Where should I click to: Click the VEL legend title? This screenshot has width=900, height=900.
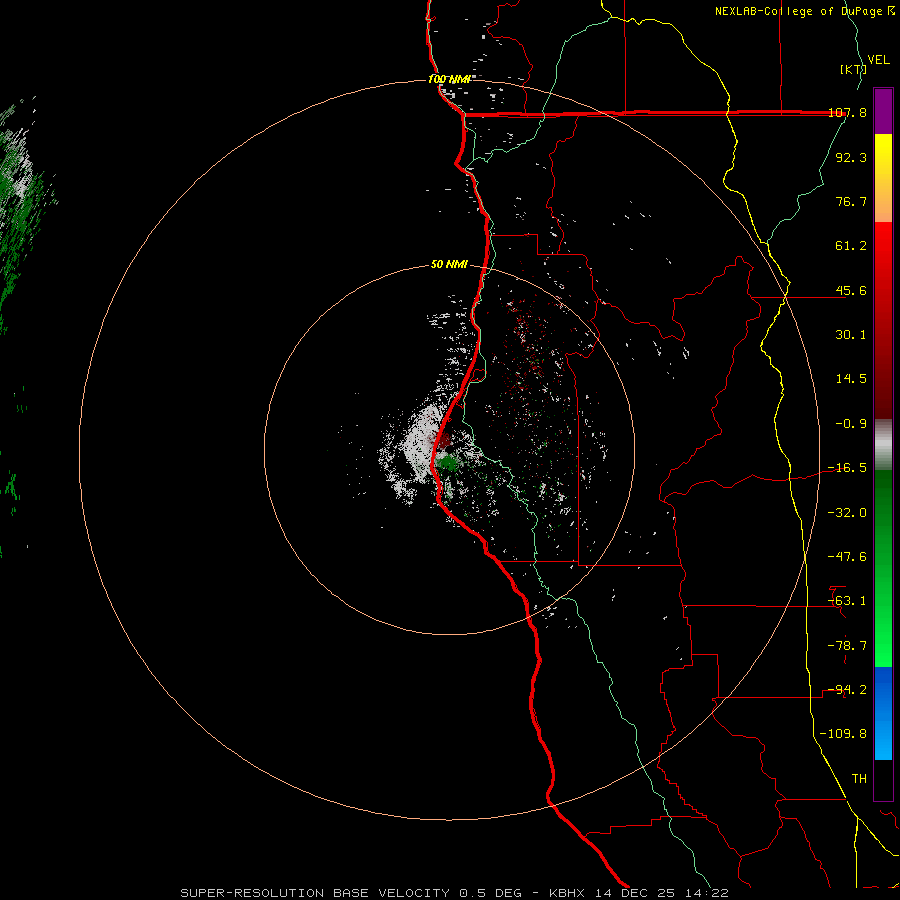pos(879,60)
